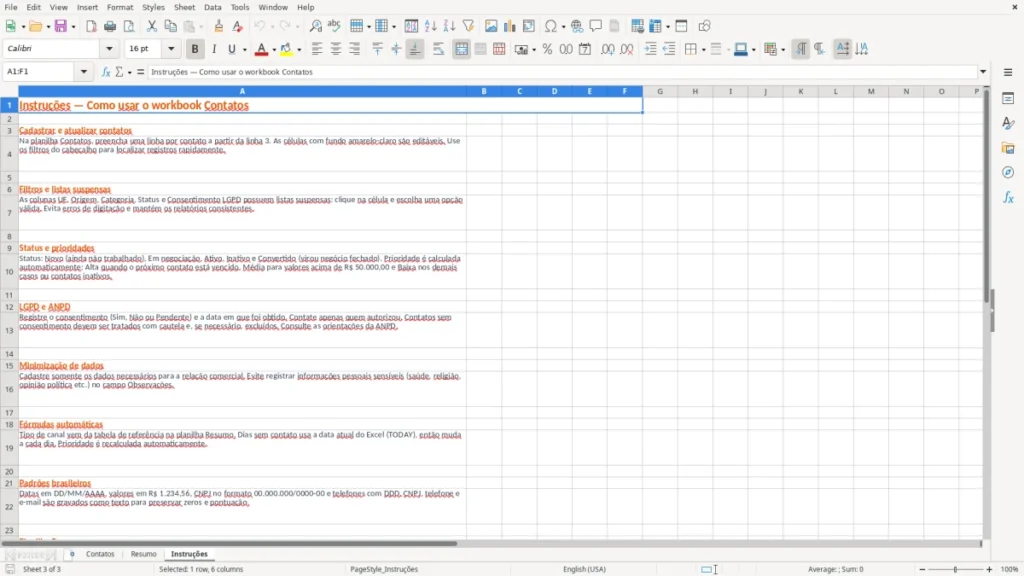
Task: Save the document with the Save icon
Action: pos(61,26)
